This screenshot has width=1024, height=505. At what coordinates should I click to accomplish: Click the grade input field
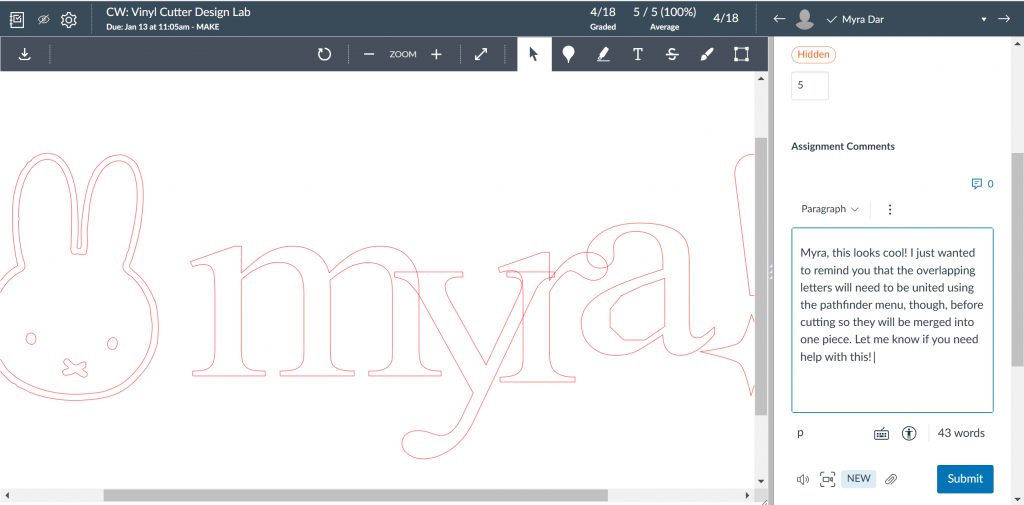[x=810, y=86]
